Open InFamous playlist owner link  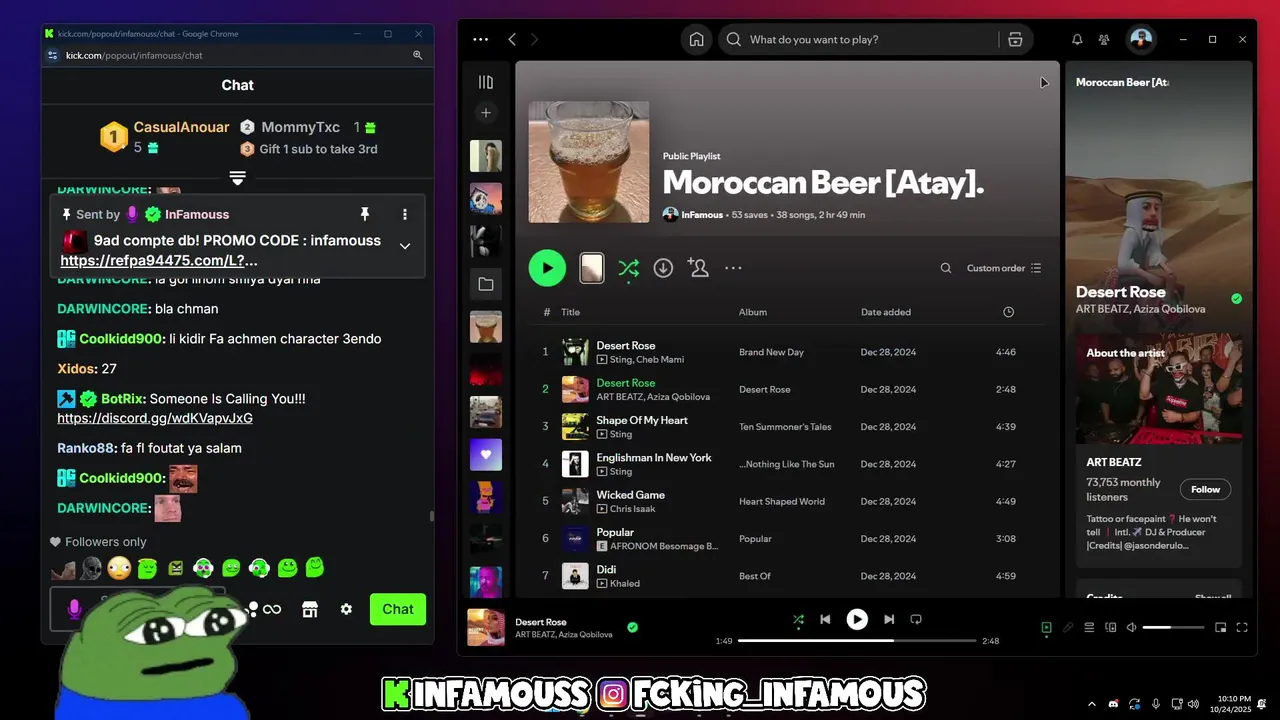coord(702,215)
